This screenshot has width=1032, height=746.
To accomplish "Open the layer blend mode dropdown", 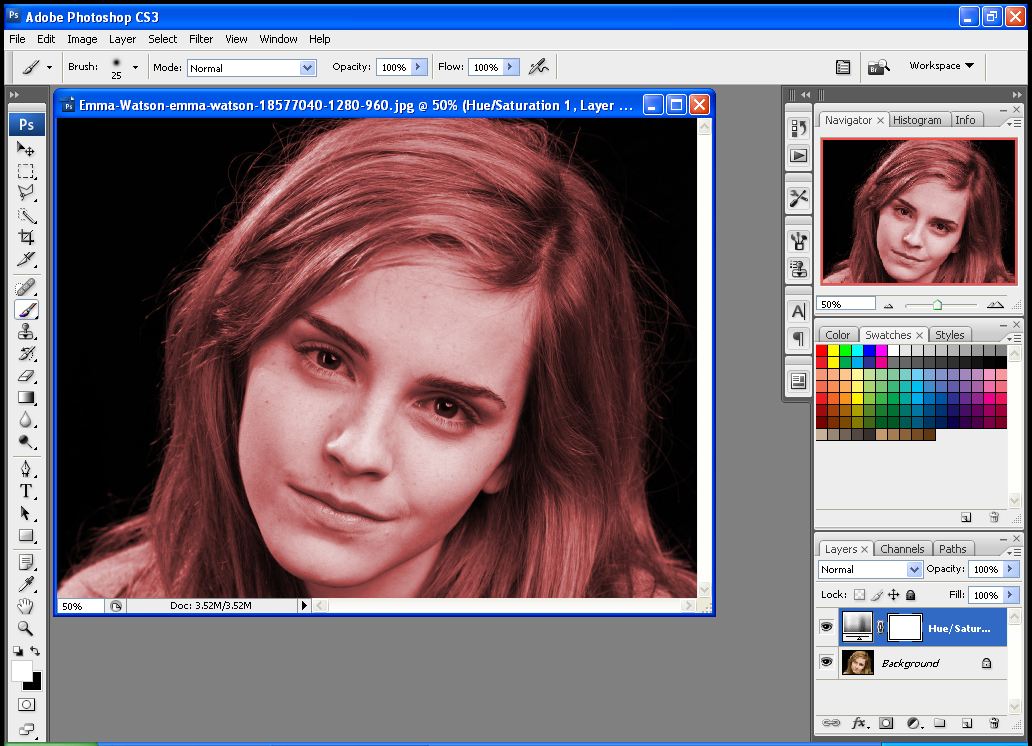I will (870, 569).
